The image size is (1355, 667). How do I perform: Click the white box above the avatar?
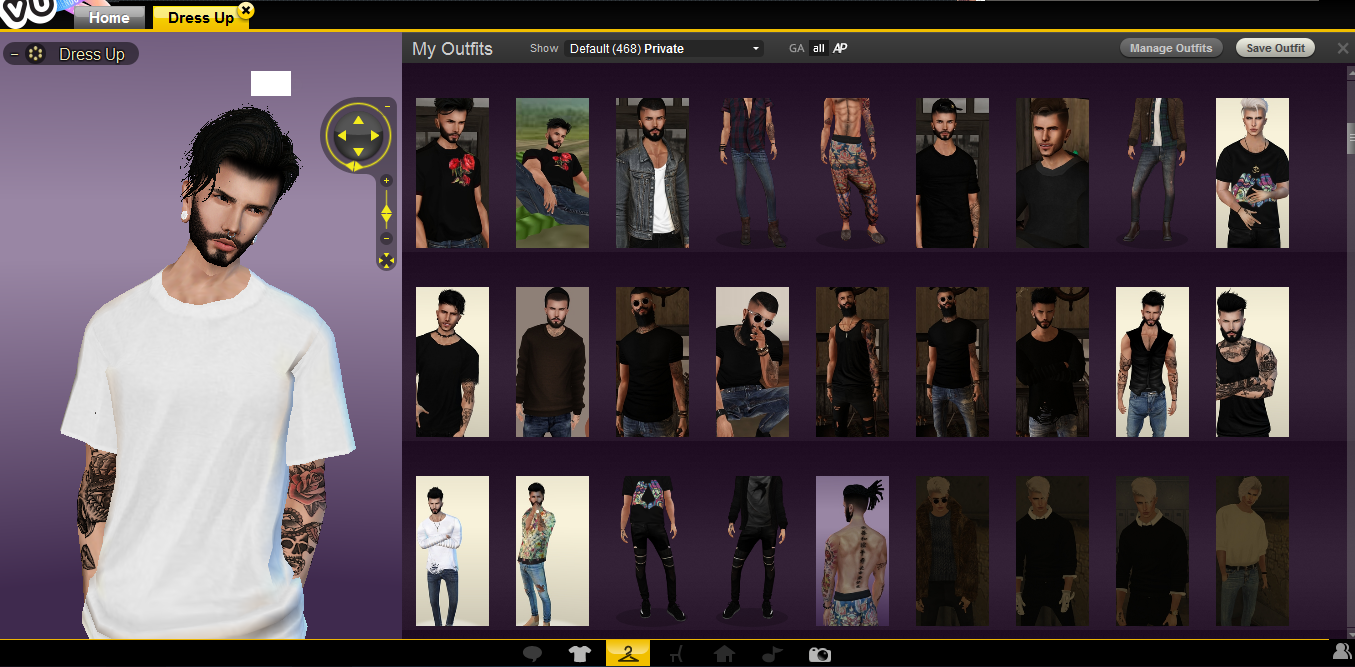coord(271,83)
